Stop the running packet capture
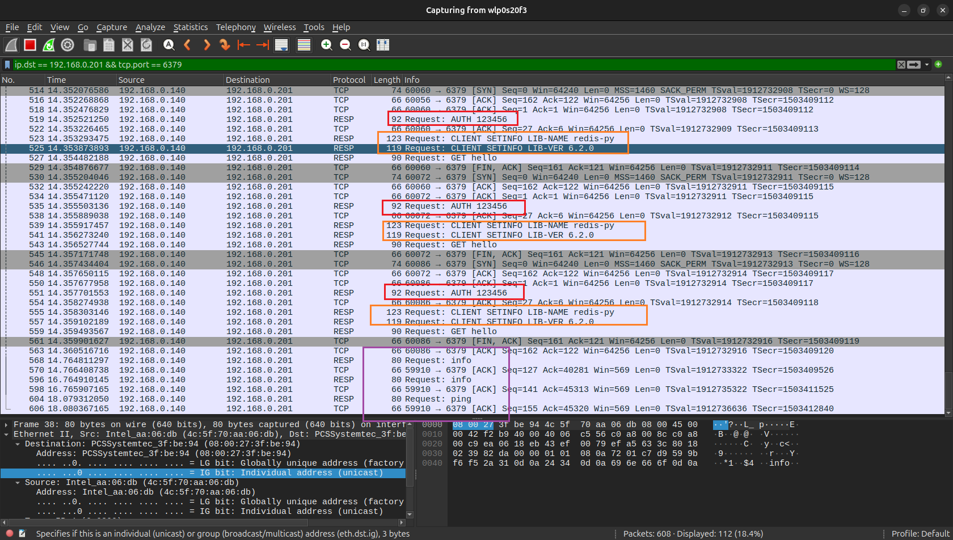The height and width of the screenshot is (540, 953). click(30, 45)
